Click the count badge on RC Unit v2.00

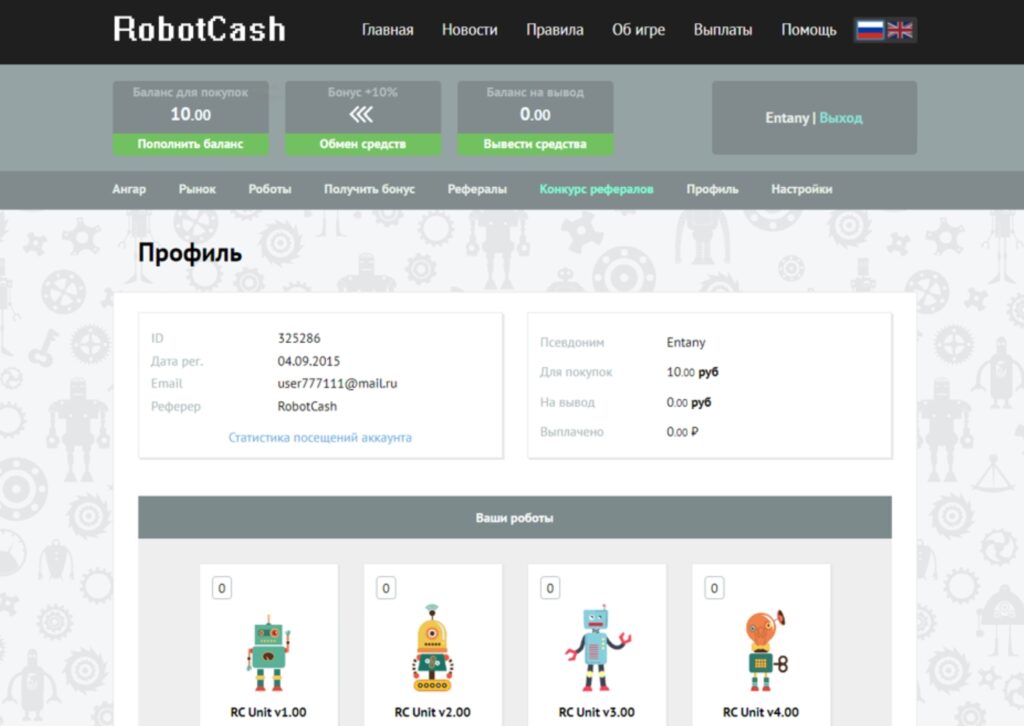[386, 588]
